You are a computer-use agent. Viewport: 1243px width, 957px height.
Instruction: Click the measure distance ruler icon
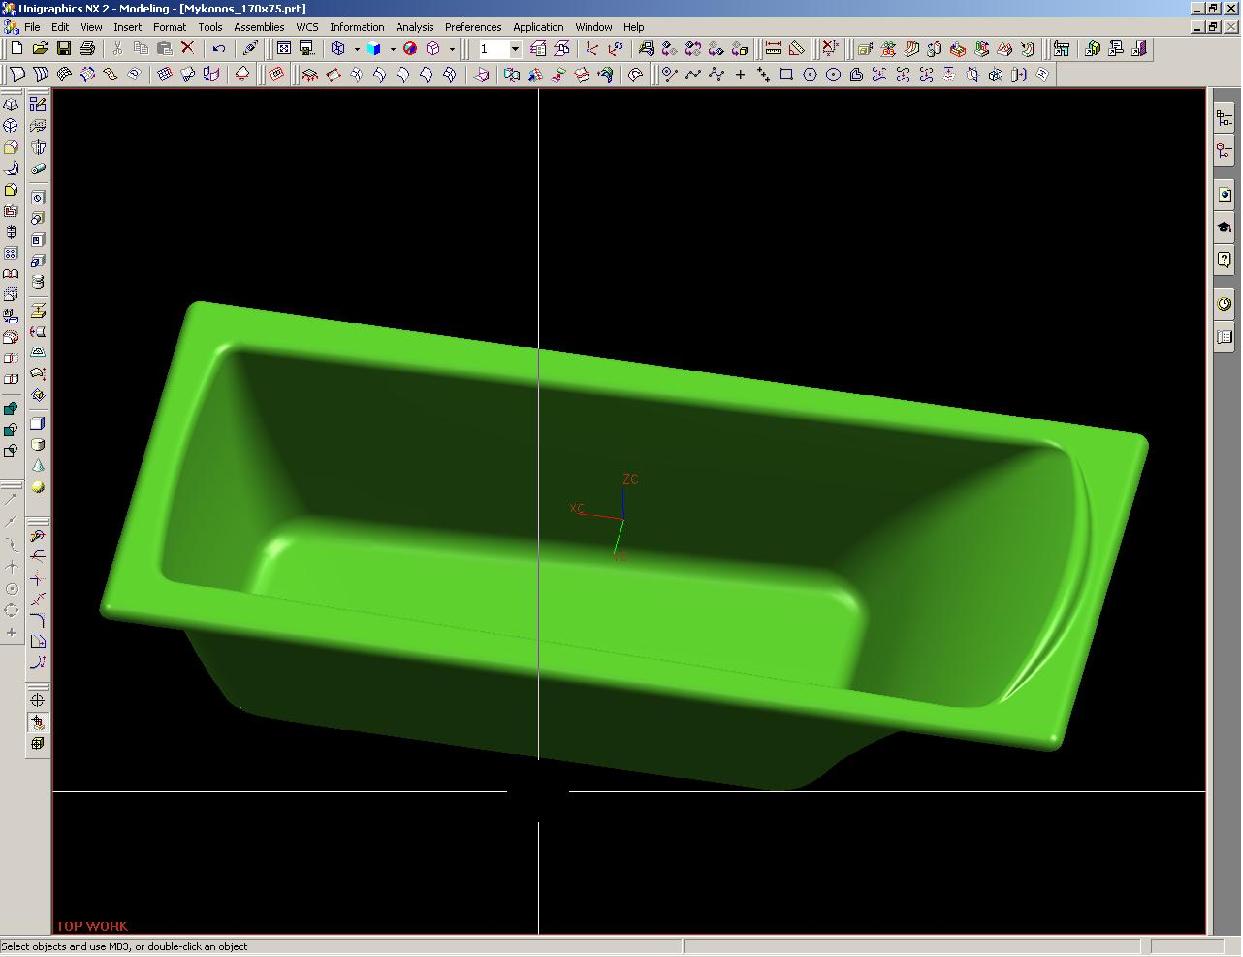click(773, 48)
